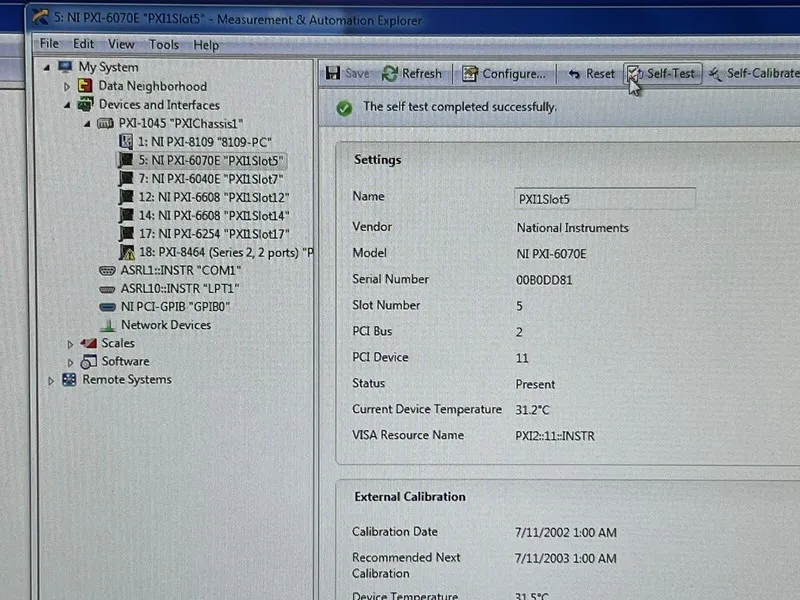Click the green Refresh arrows icon
The width and height of the screenshot is (800, 600).
(x=390, y=73)
